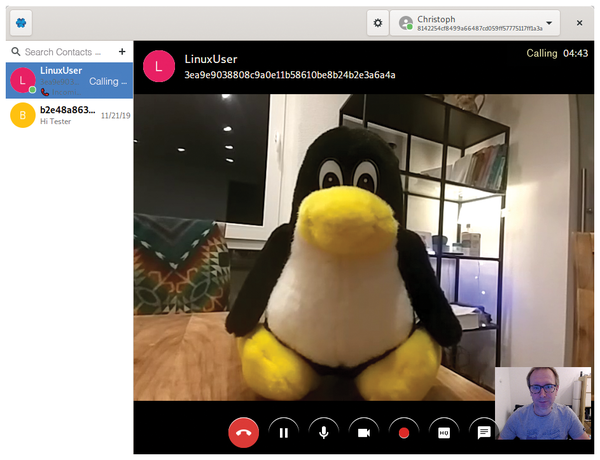Expand the Christoph account dropdown

coord(475,23)
